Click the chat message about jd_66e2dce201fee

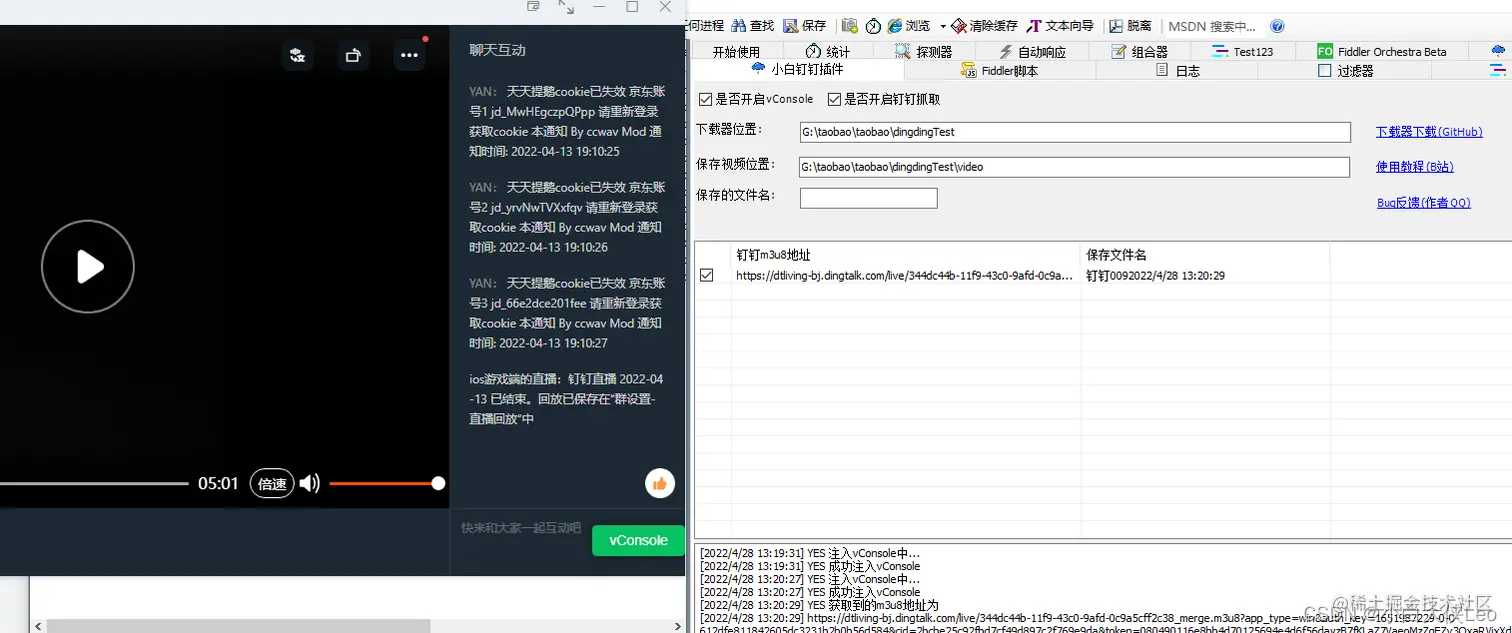tap(566, 313)
